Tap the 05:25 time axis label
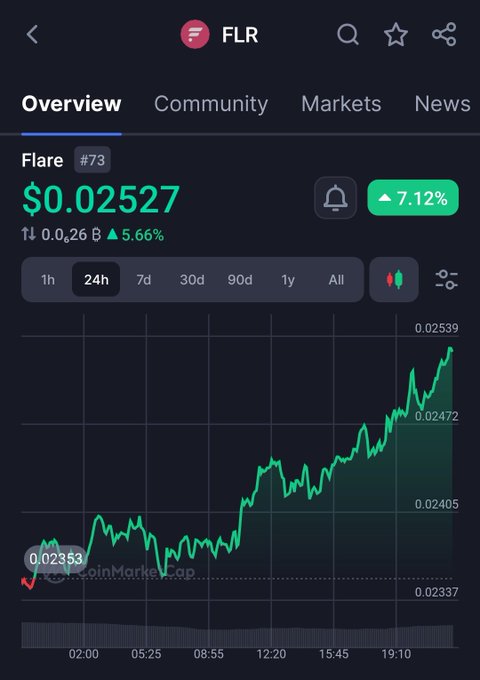The height and width of the screenshot is (680, 480). pyautogui.click(x=146, y=654)
